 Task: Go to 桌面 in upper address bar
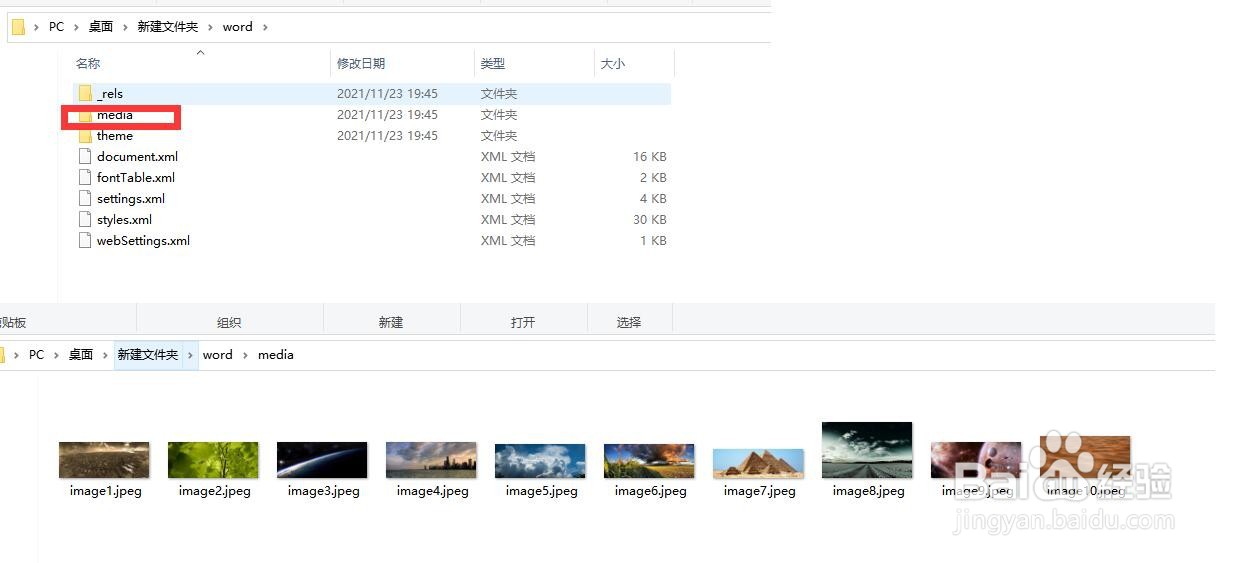click(x=101, y=27)
